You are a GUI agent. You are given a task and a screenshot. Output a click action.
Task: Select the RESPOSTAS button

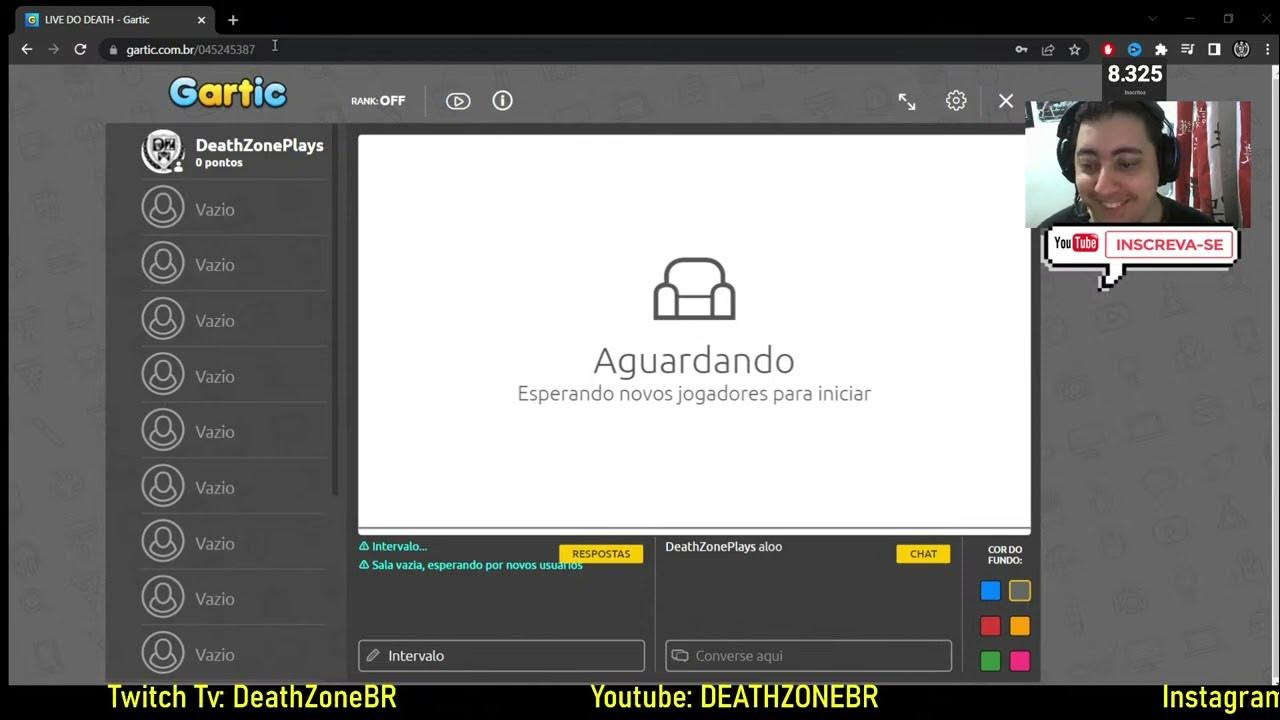(x=601, y=554)
